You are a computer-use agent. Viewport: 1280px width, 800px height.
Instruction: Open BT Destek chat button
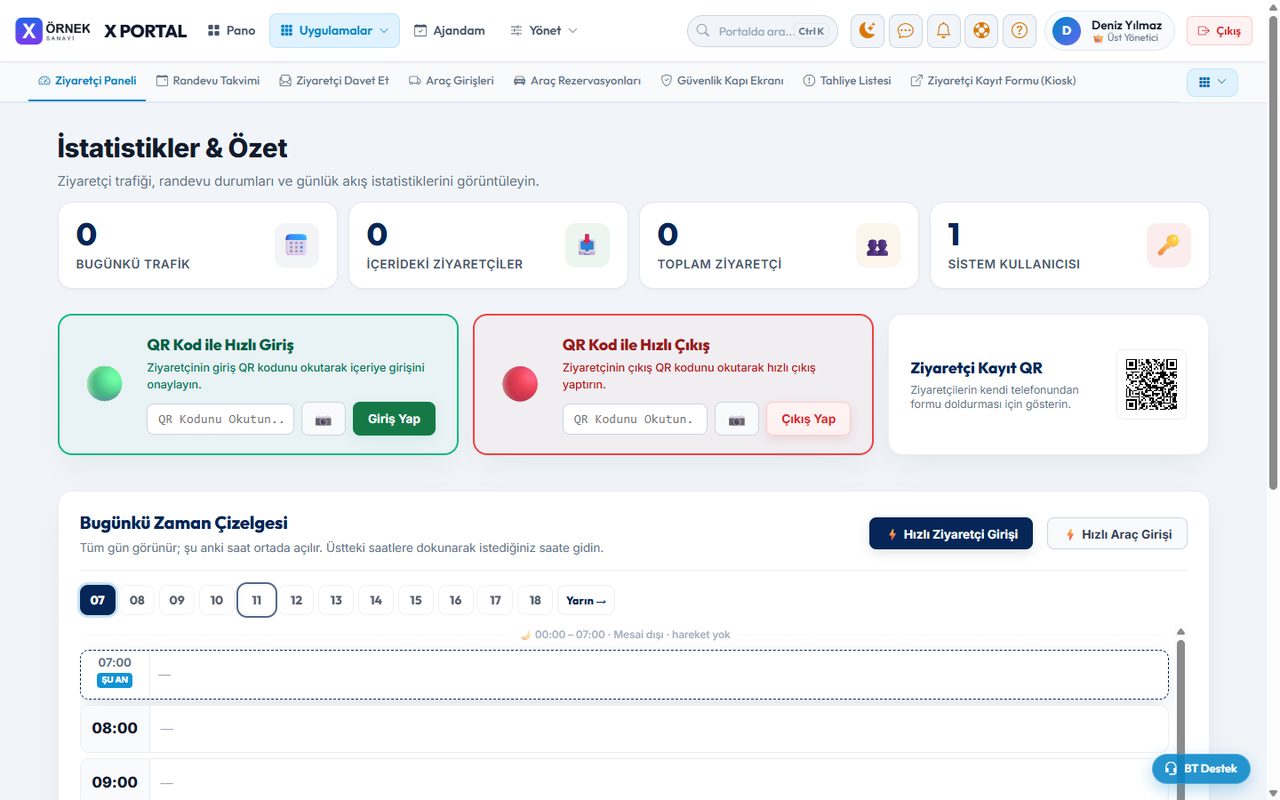tap(1201, 768)
